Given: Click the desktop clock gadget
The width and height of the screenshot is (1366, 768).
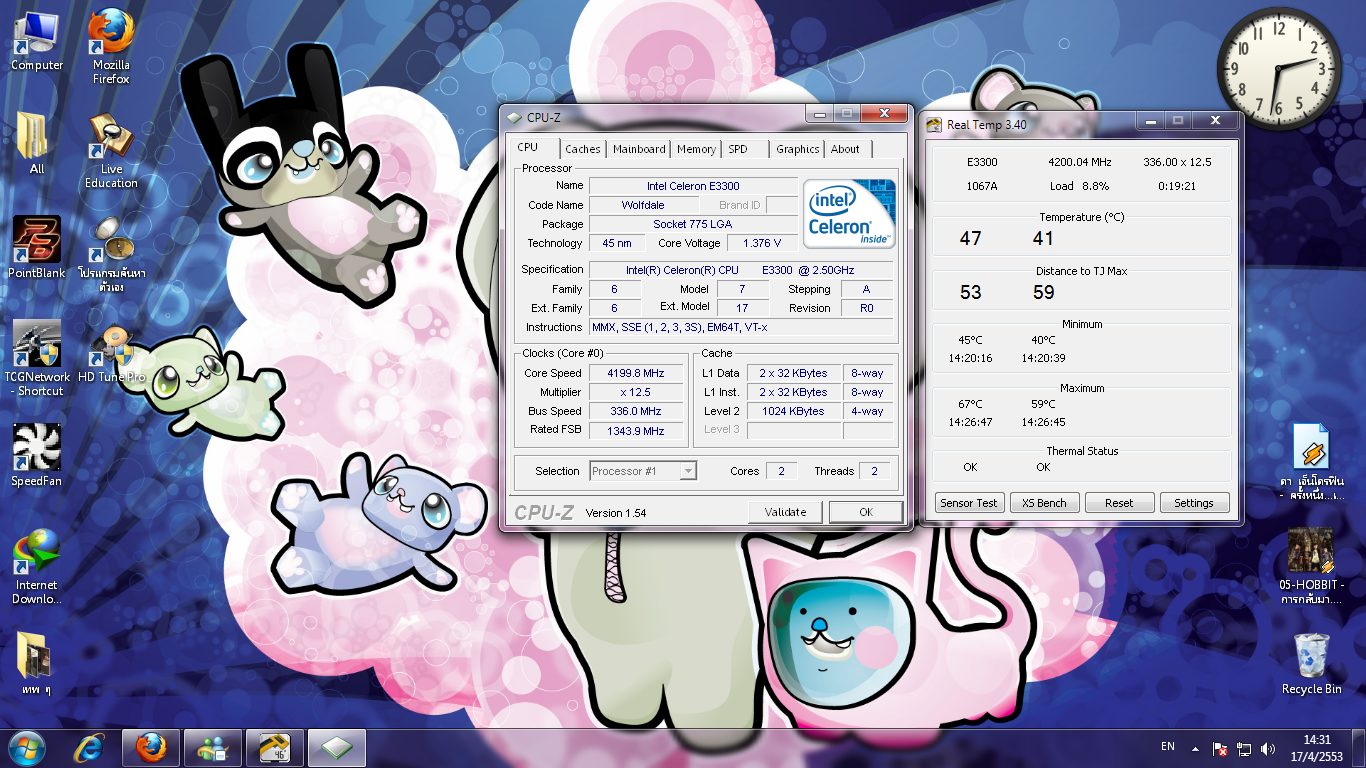Looking at the screenshot, I should pyautogui.click(x=1279, y=68).
